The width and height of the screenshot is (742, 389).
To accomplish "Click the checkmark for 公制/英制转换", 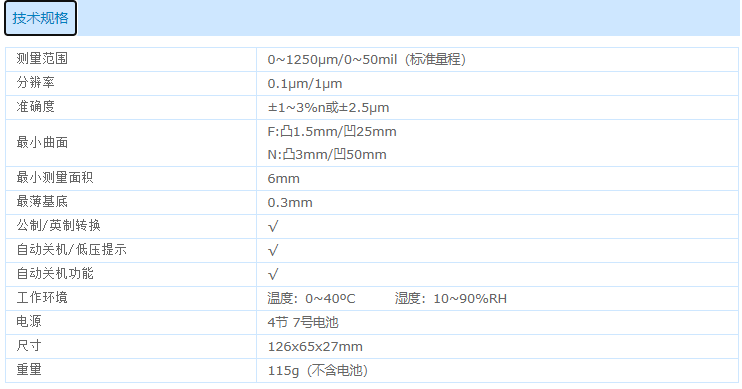I will click(x=273, y=227).
